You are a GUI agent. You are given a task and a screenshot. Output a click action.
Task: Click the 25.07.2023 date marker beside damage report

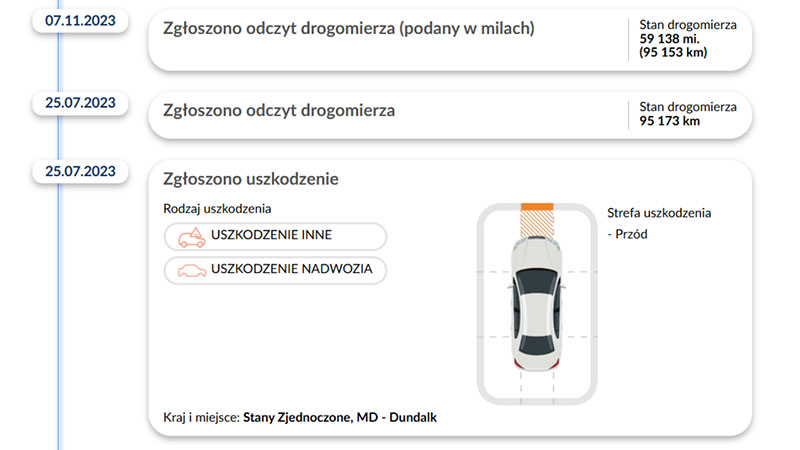(81, 170)
